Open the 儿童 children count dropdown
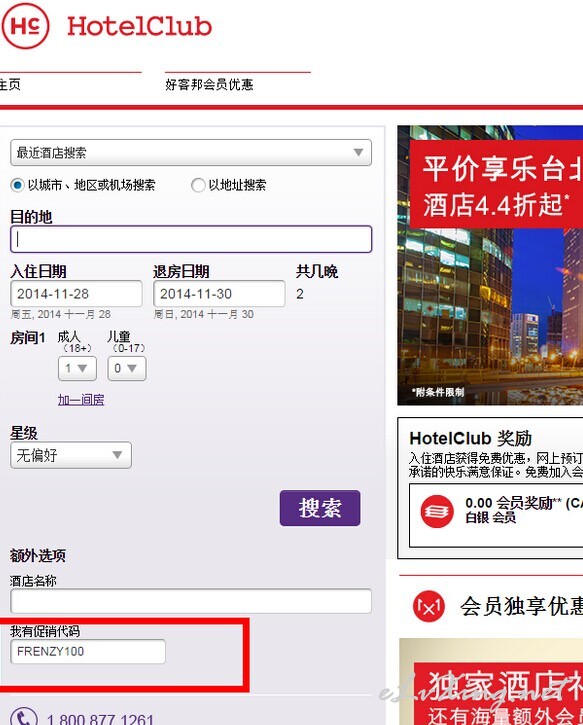Screen dimensions: 583x725 [x=127, y=369]
